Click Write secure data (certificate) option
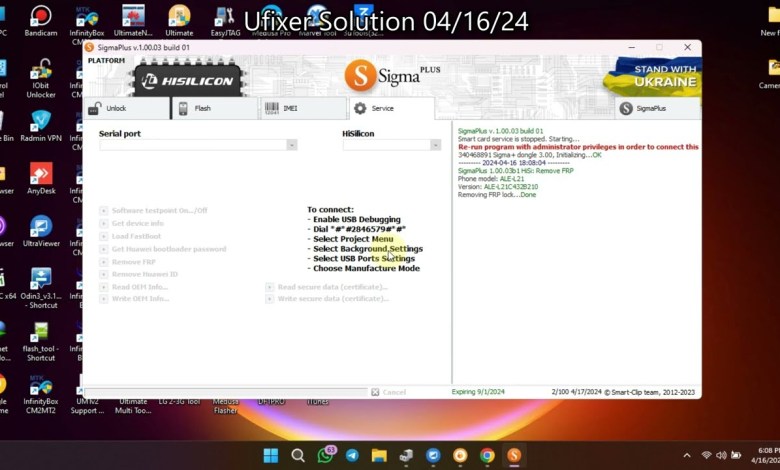The width and height of the screenshot is (780, 470). [x=327, y=298]
